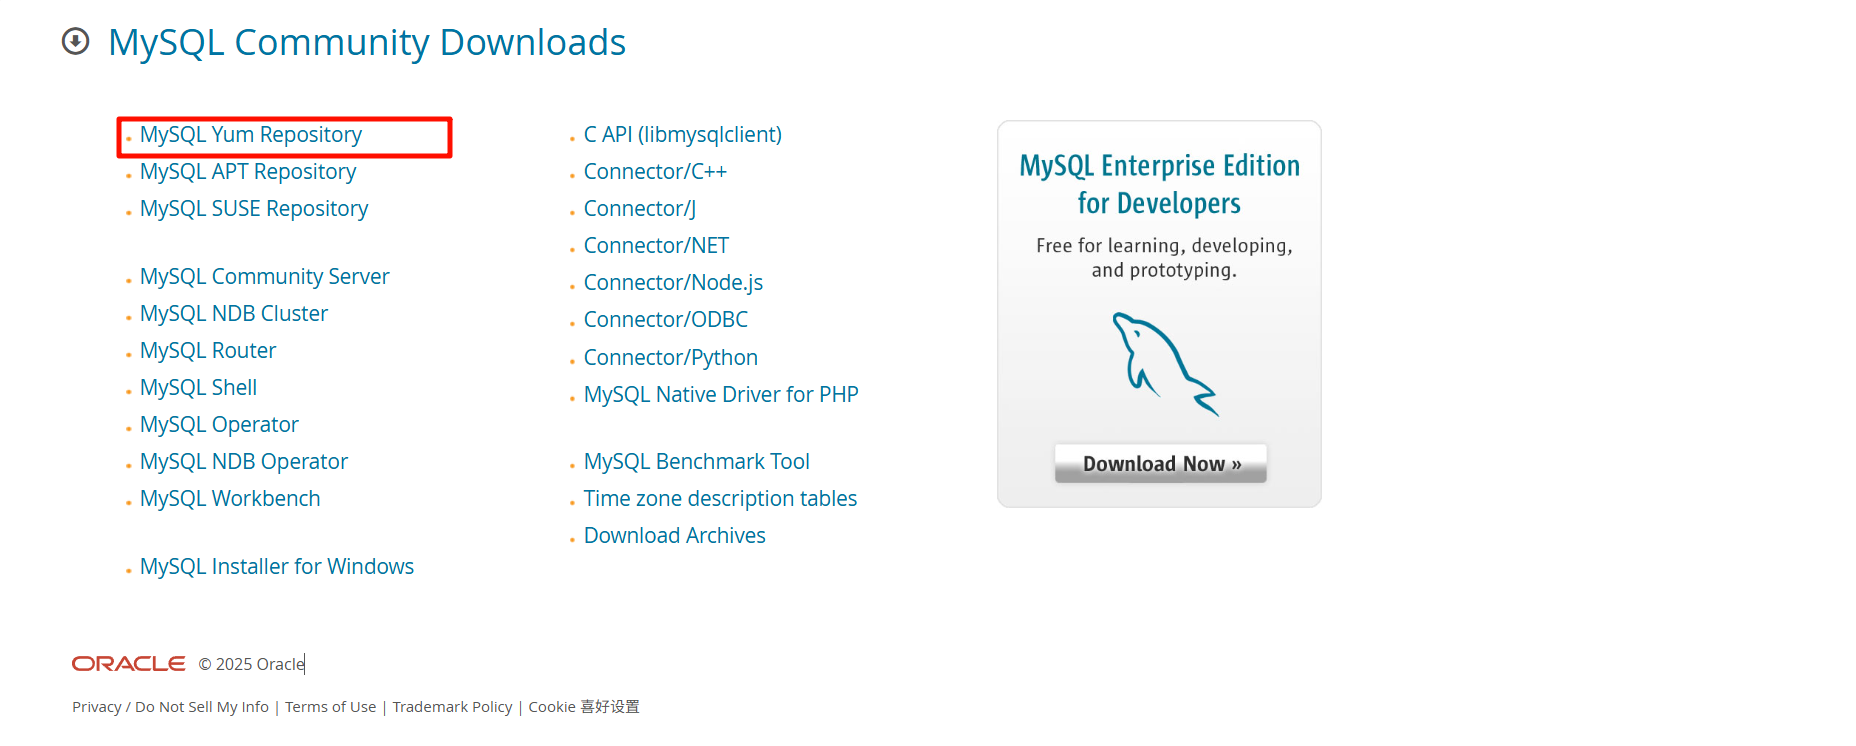This screenshot has height=746, width=1856.
Task: Open MySQL APT Repository link
Action: [247, 172]
